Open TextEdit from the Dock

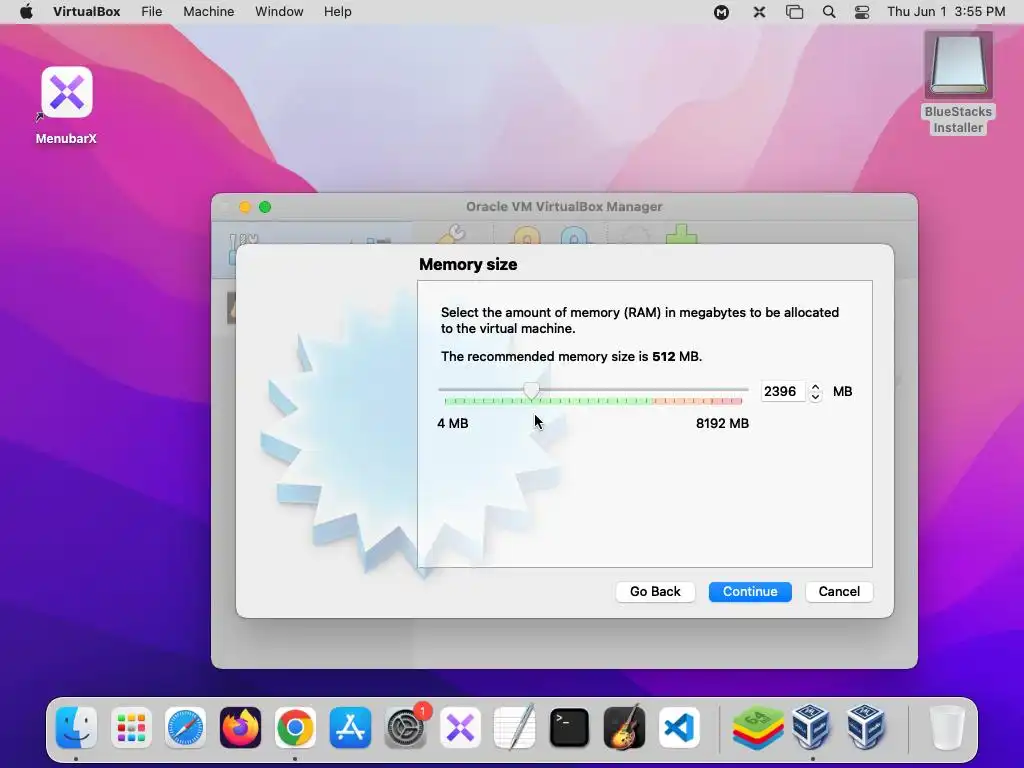tap(515, 727)
